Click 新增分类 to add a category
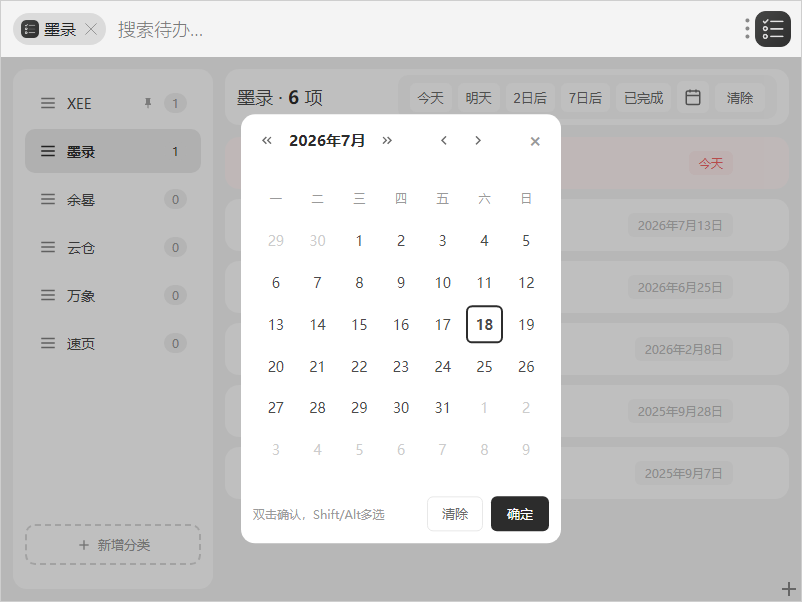The image size is (802, 602). (x=113, y=545)
